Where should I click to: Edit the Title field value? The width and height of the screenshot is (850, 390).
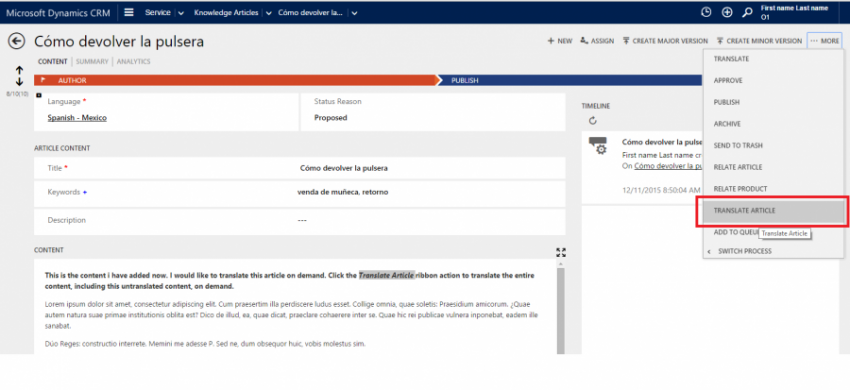344,168
